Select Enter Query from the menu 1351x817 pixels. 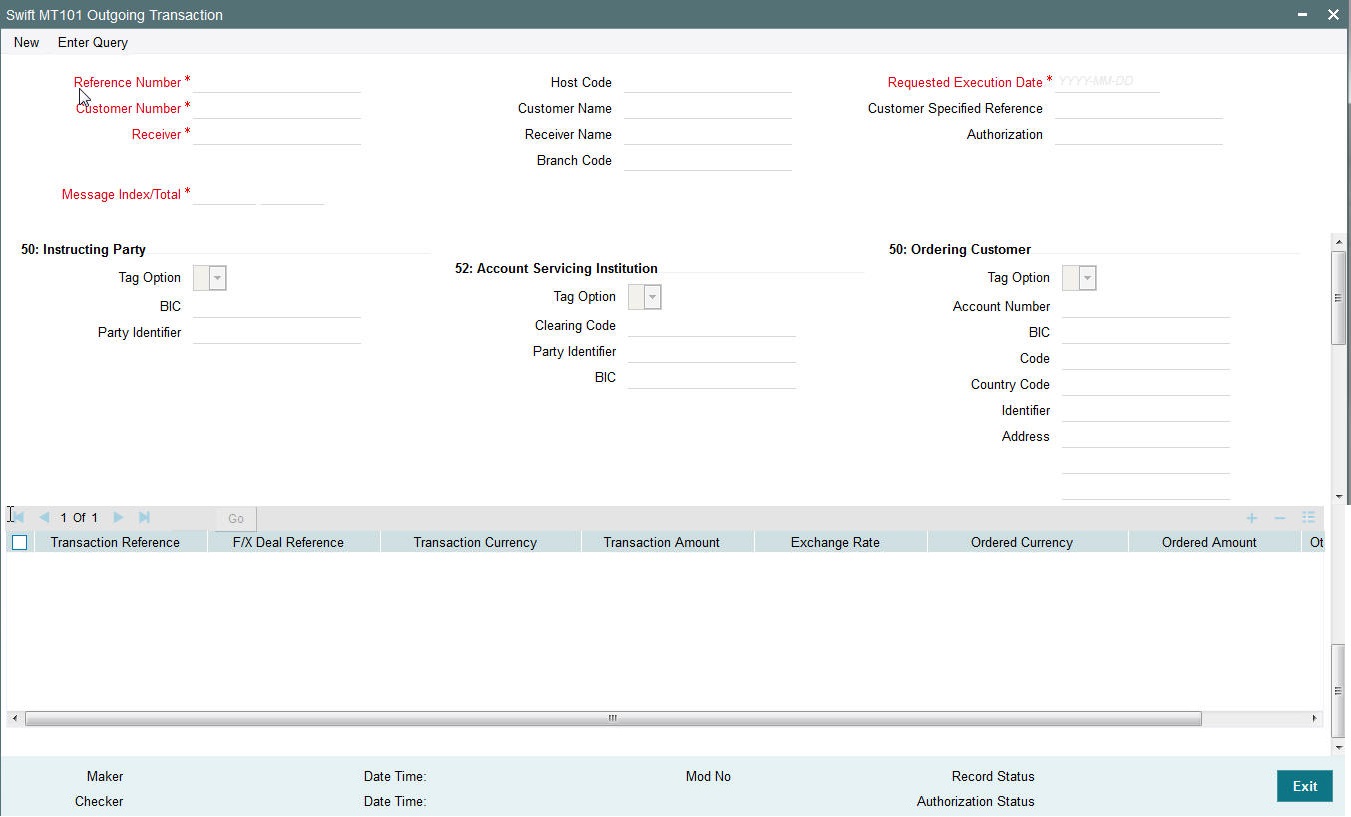click(x=93, y=42)
